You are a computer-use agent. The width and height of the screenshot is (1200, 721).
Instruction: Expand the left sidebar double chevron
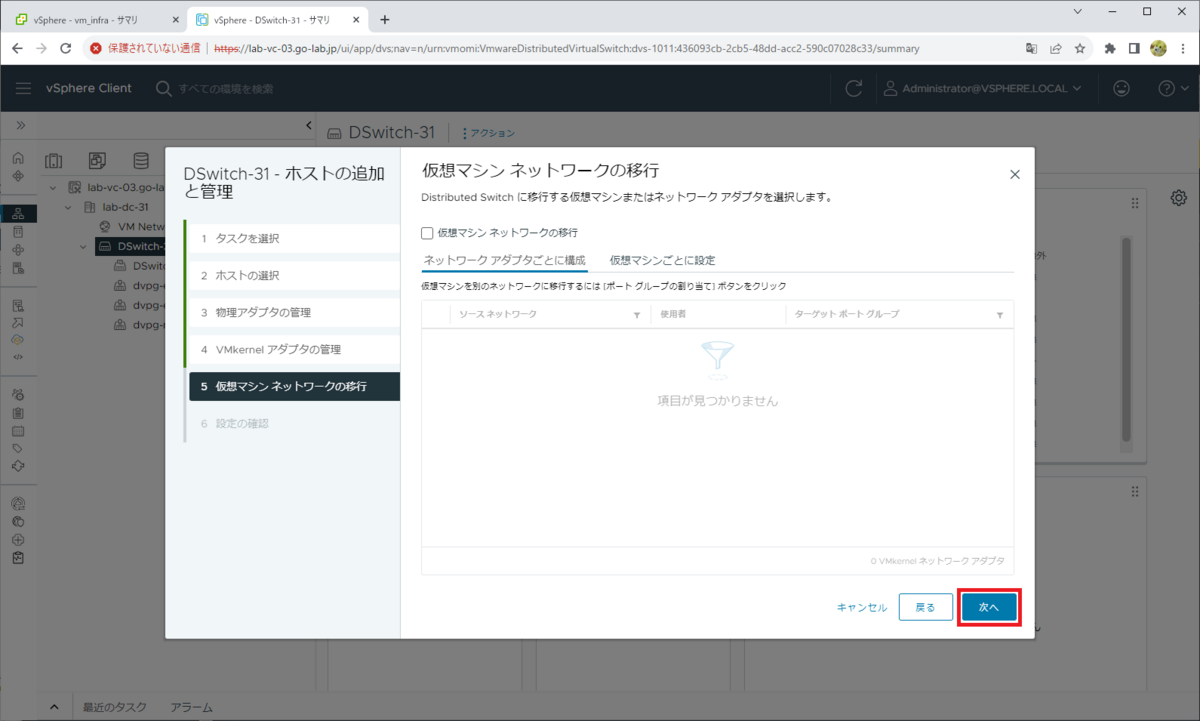pyautogui.click(x=20, y=125)
